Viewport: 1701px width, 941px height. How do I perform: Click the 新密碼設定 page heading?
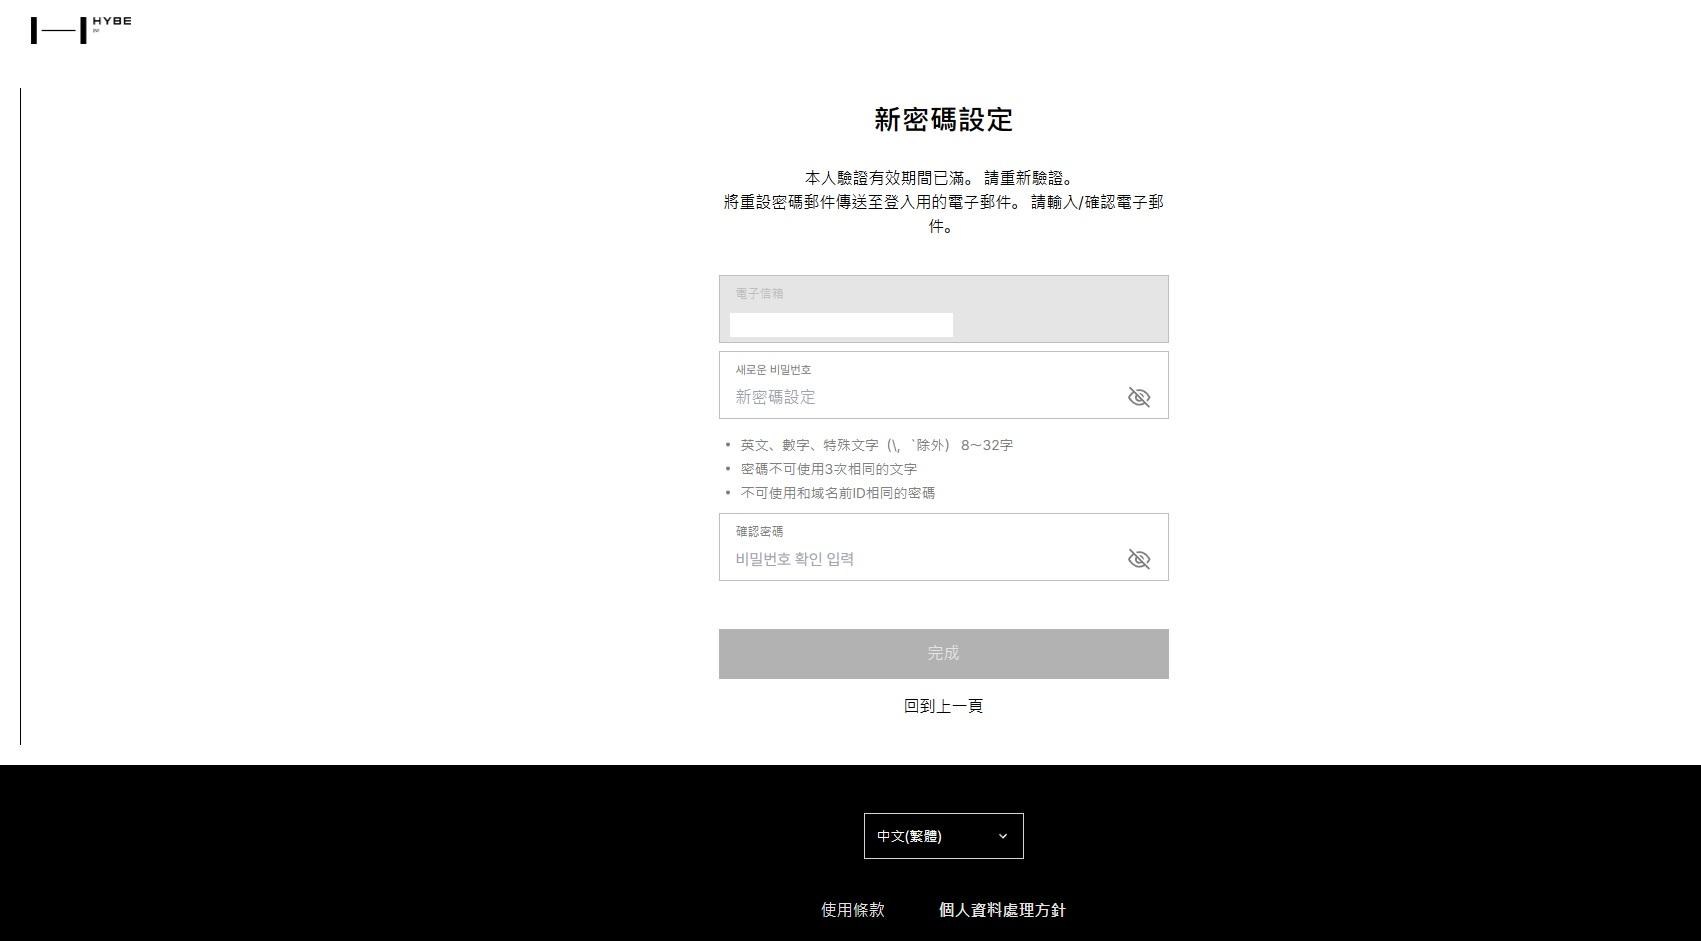click(943, 120)
